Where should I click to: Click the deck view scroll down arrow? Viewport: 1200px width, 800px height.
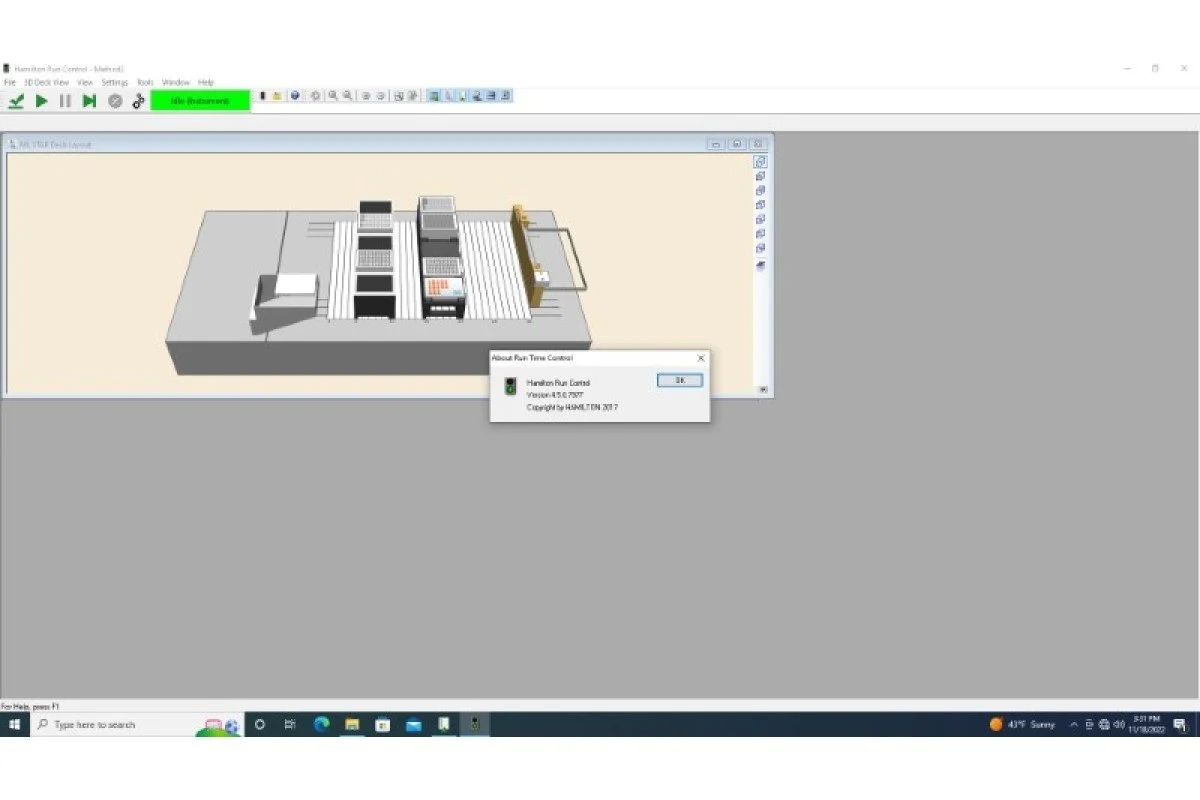click(763, 390)
